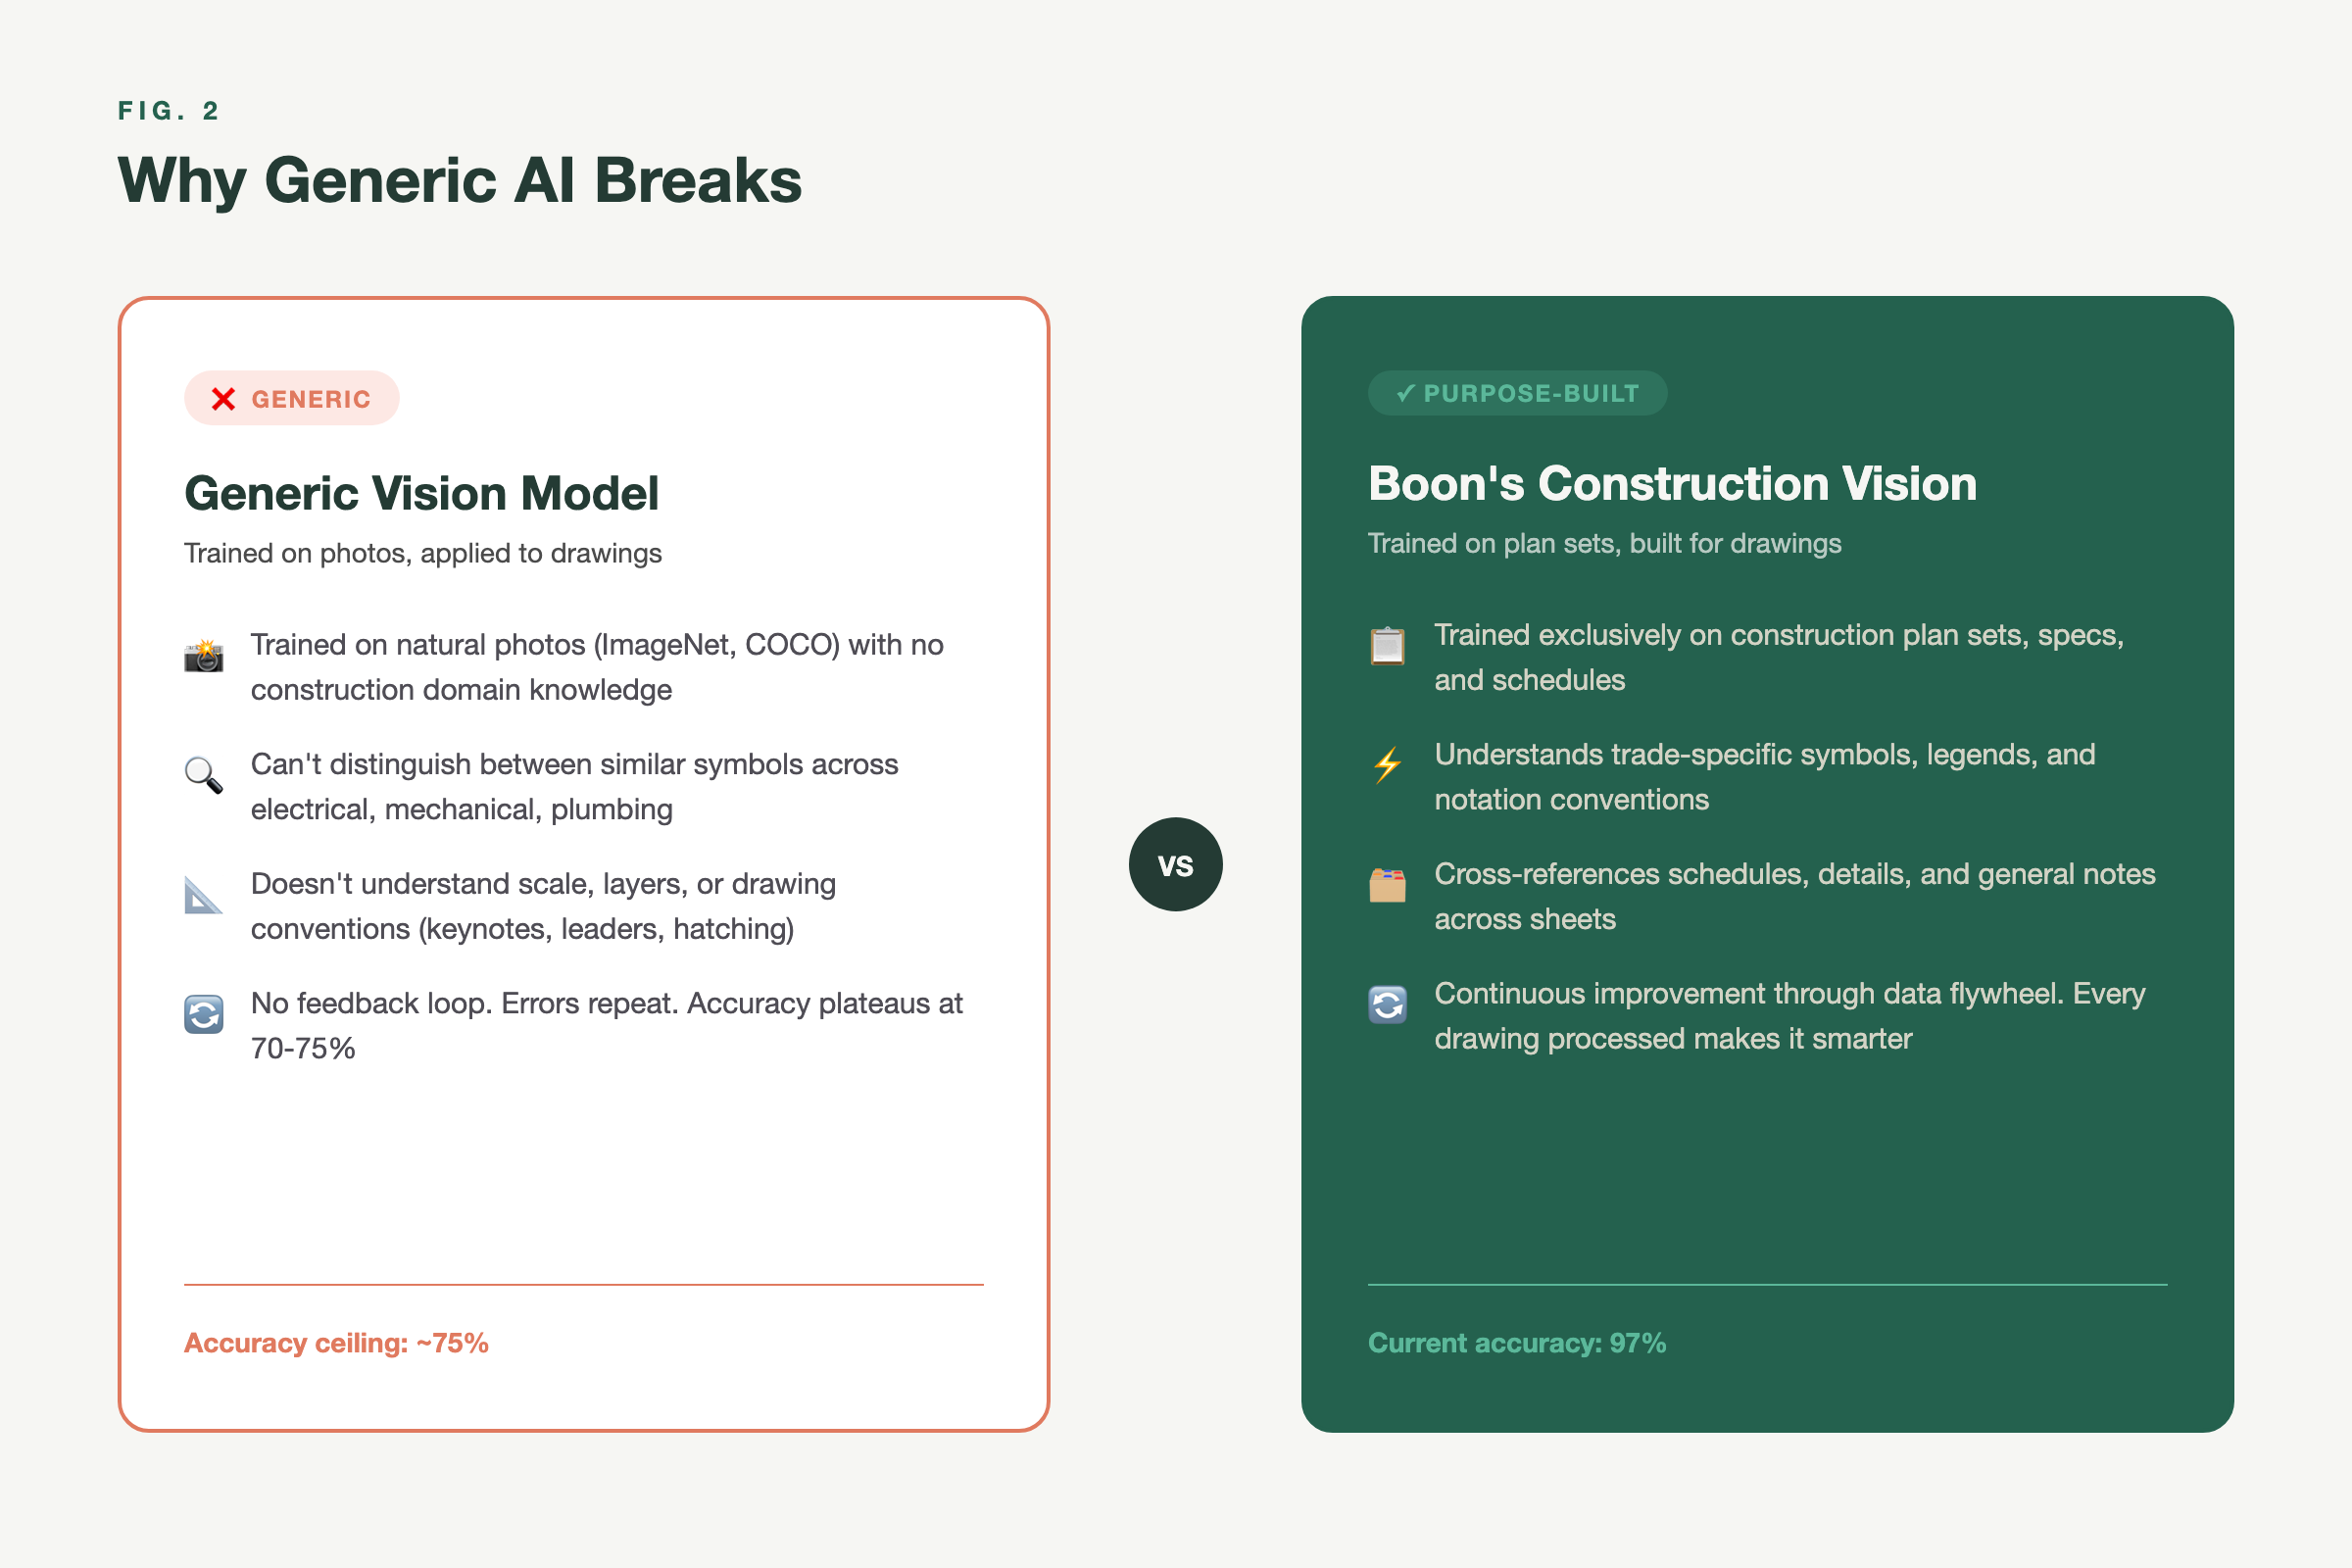Click the dark VS circle between the cards
2352x1568 pixels.
click(1176, 864)
